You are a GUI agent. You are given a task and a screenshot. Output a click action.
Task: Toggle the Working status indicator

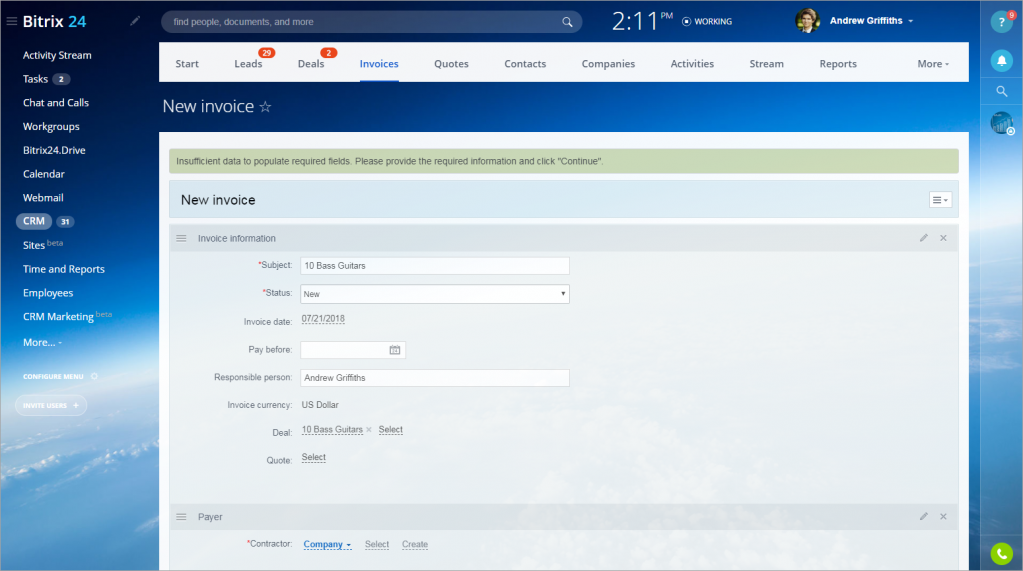coord(707,22)
